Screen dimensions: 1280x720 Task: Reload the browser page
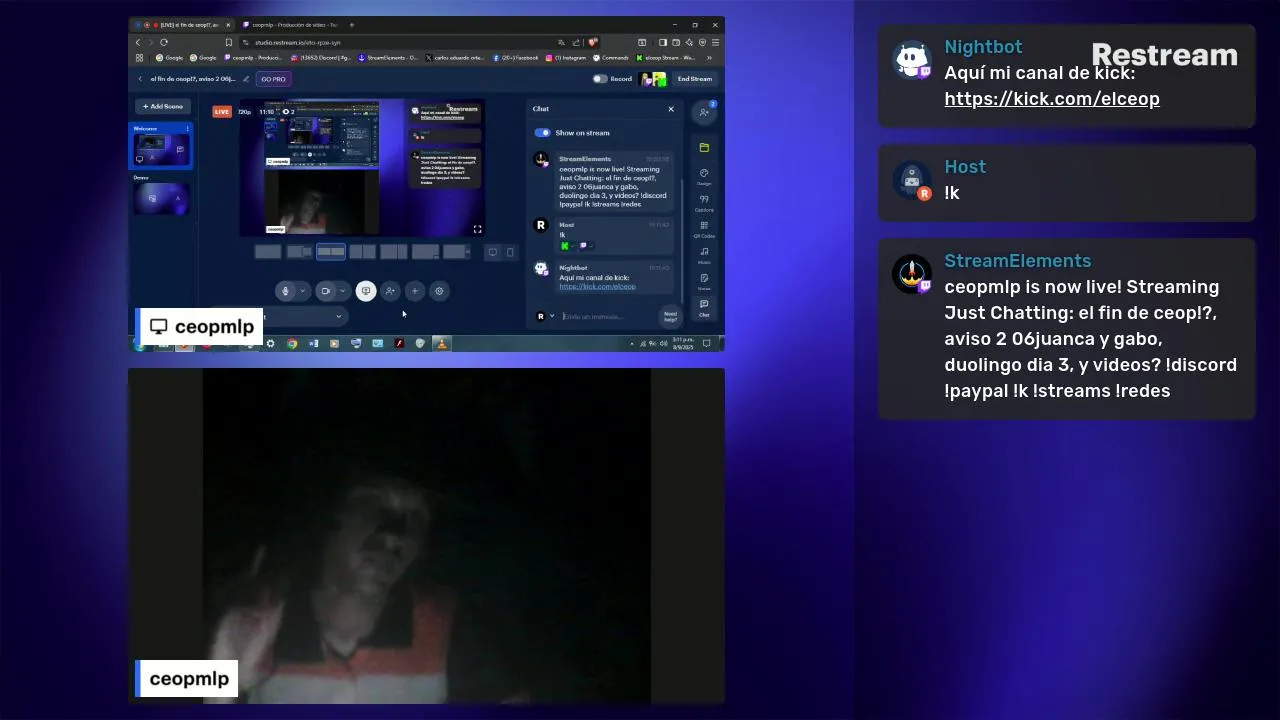(164, 43)
